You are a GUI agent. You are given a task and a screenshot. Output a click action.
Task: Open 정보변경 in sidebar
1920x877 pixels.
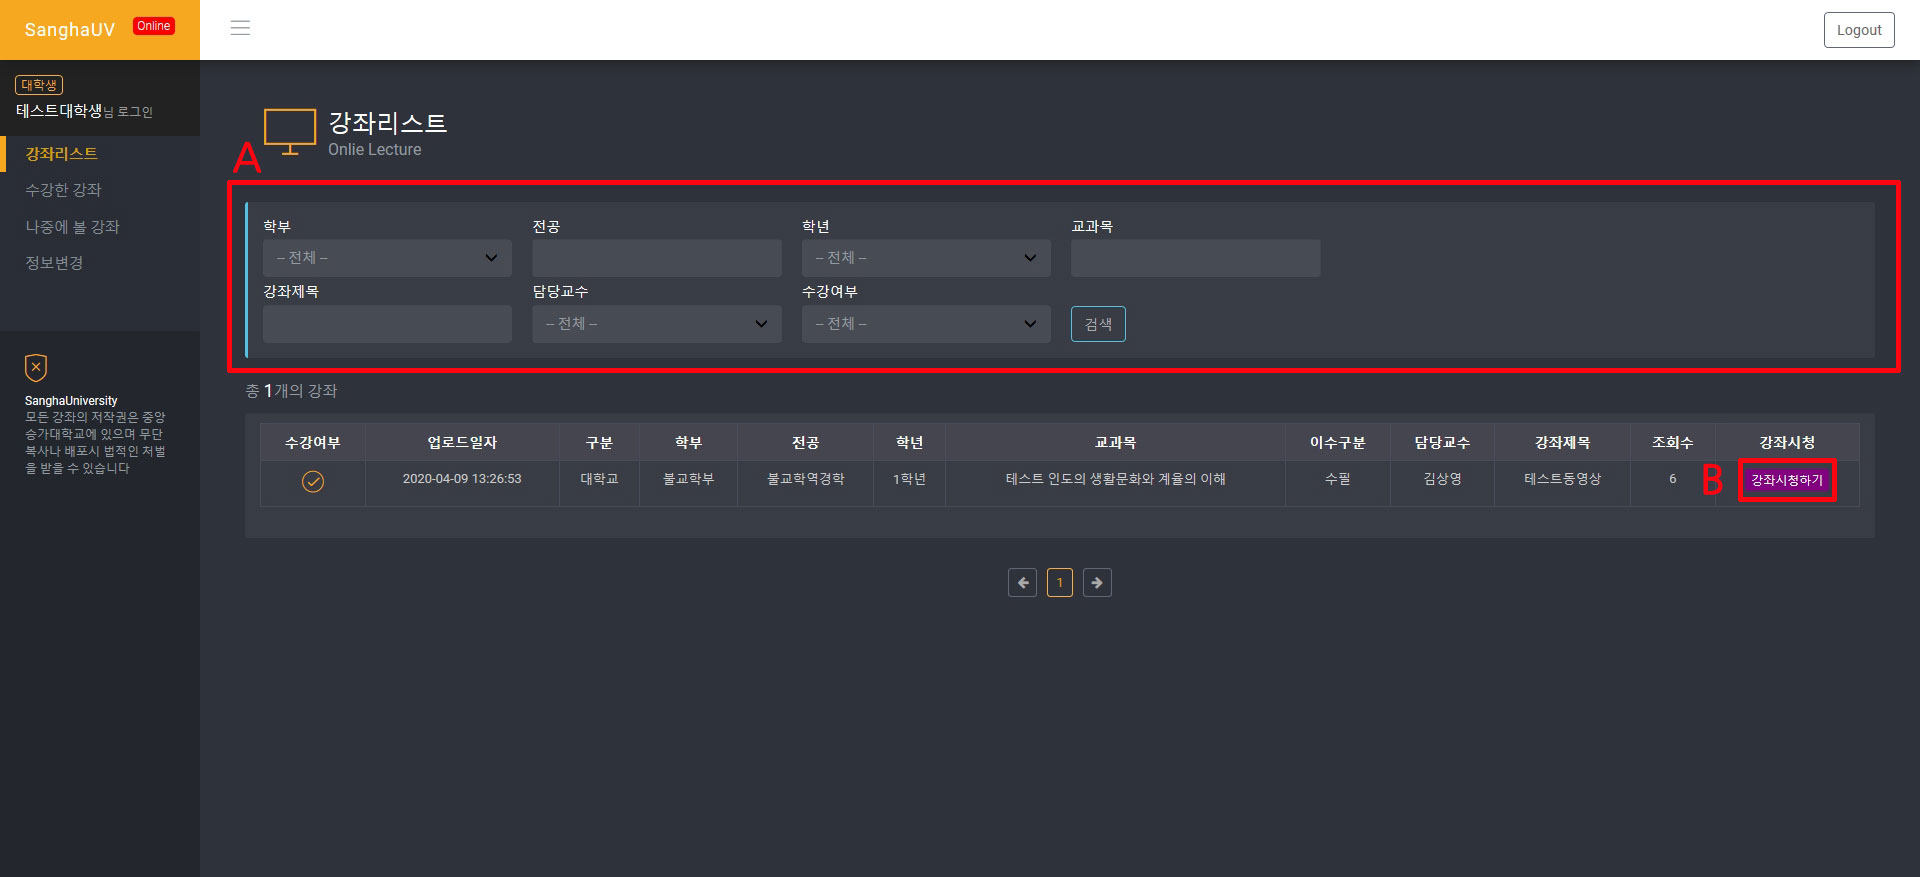point(54,263)
